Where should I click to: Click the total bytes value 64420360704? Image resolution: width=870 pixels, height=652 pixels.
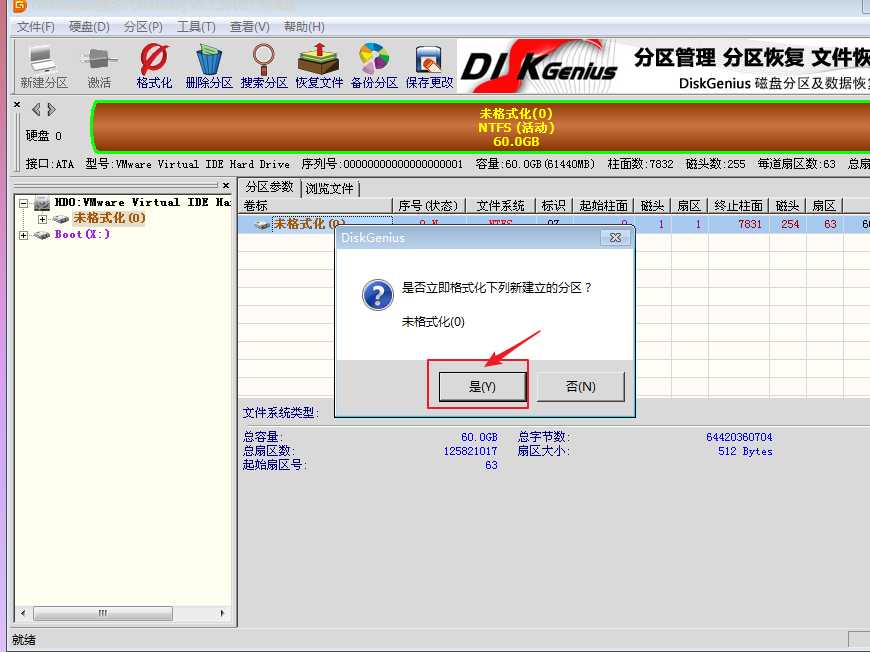click(739, 437)
